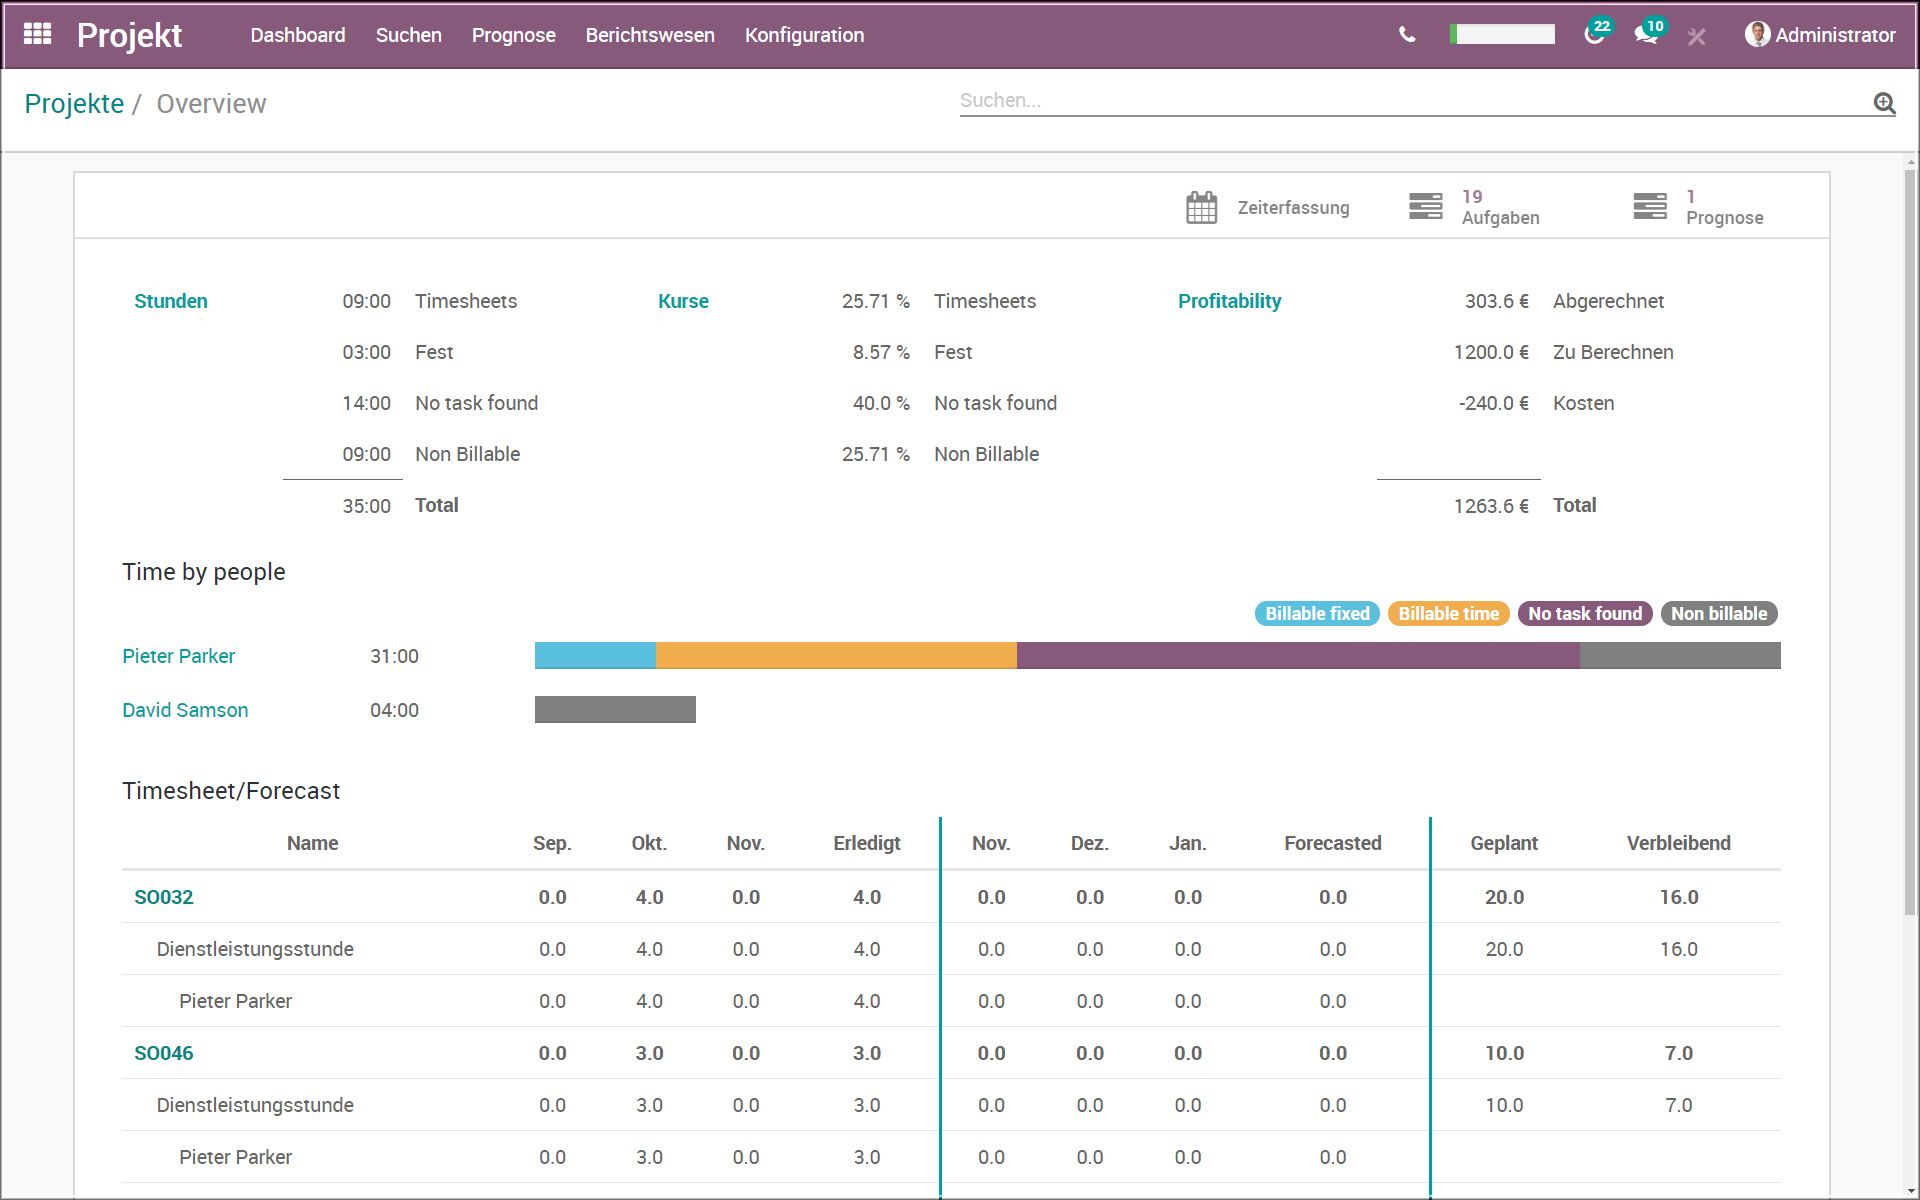The image size is (1920, 1200).
Task: Click the debug tools X icon
Action: click(1696, 37)
